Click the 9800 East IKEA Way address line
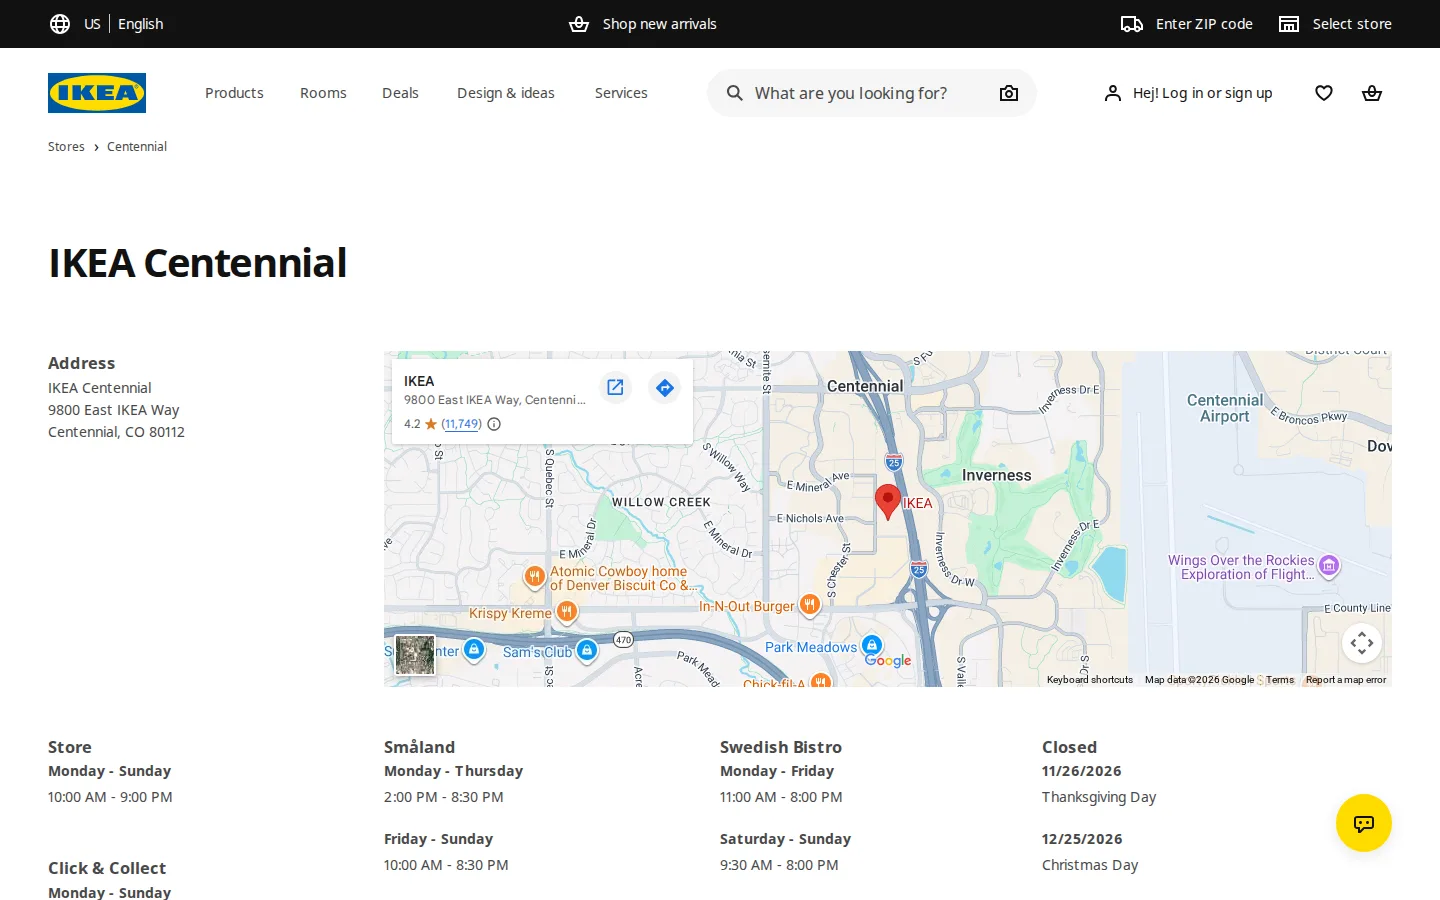The width and height of the screenshot is (1440, 900). 114,410
